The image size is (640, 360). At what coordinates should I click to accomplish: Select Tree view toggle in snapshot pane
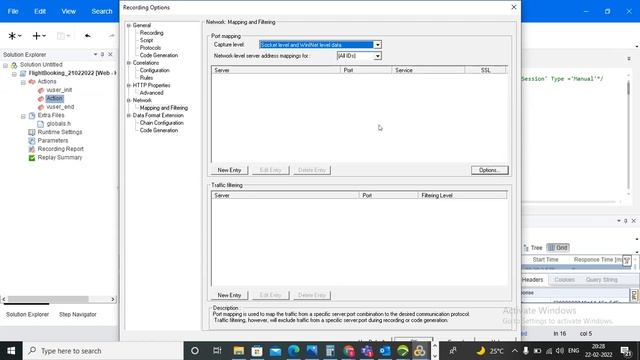(533, 248)
